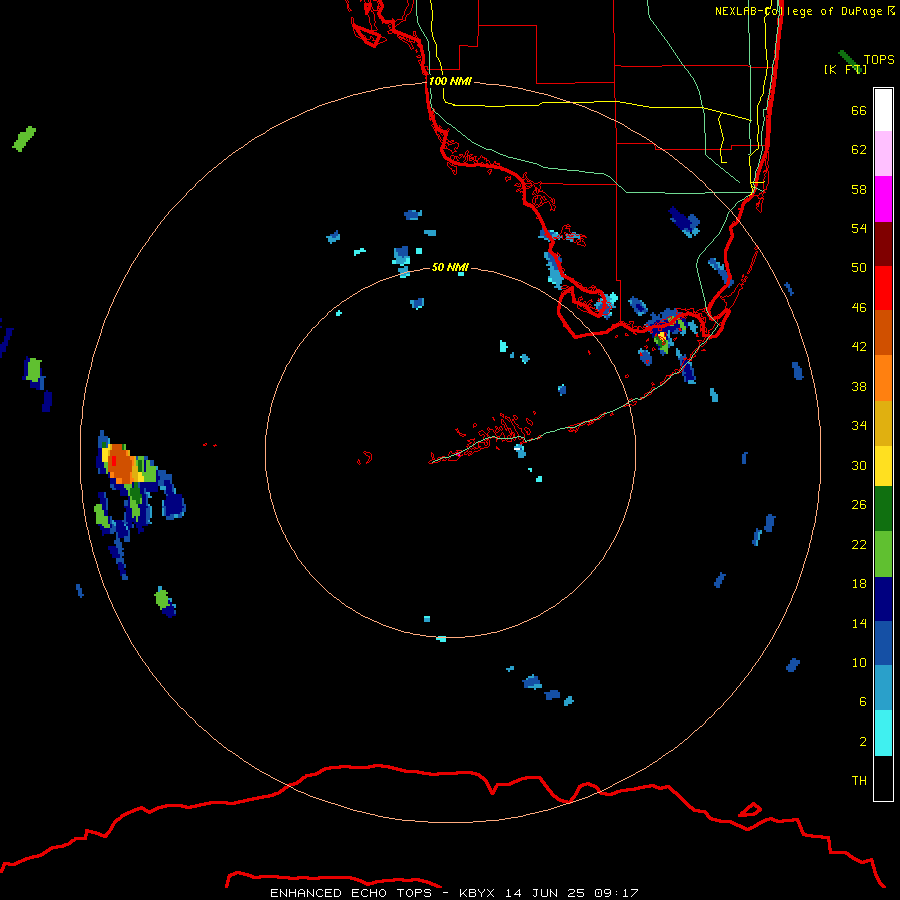900x900 pixels.
Task: Click the legend value "10"
Action: [x=859, y=663]
